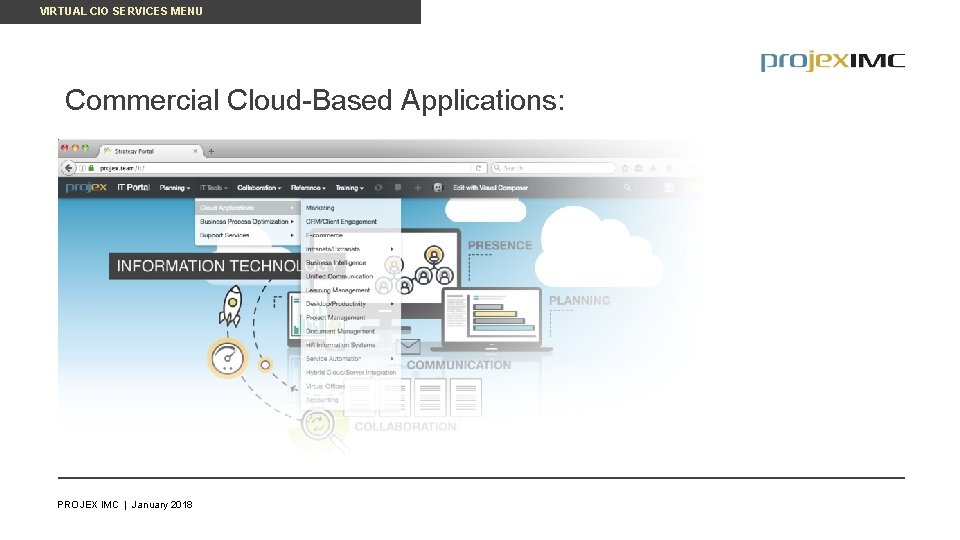Expand Business Process Optimization submenu
The height and width of the screenshot is (540, 960).
[x=247, y=222]
